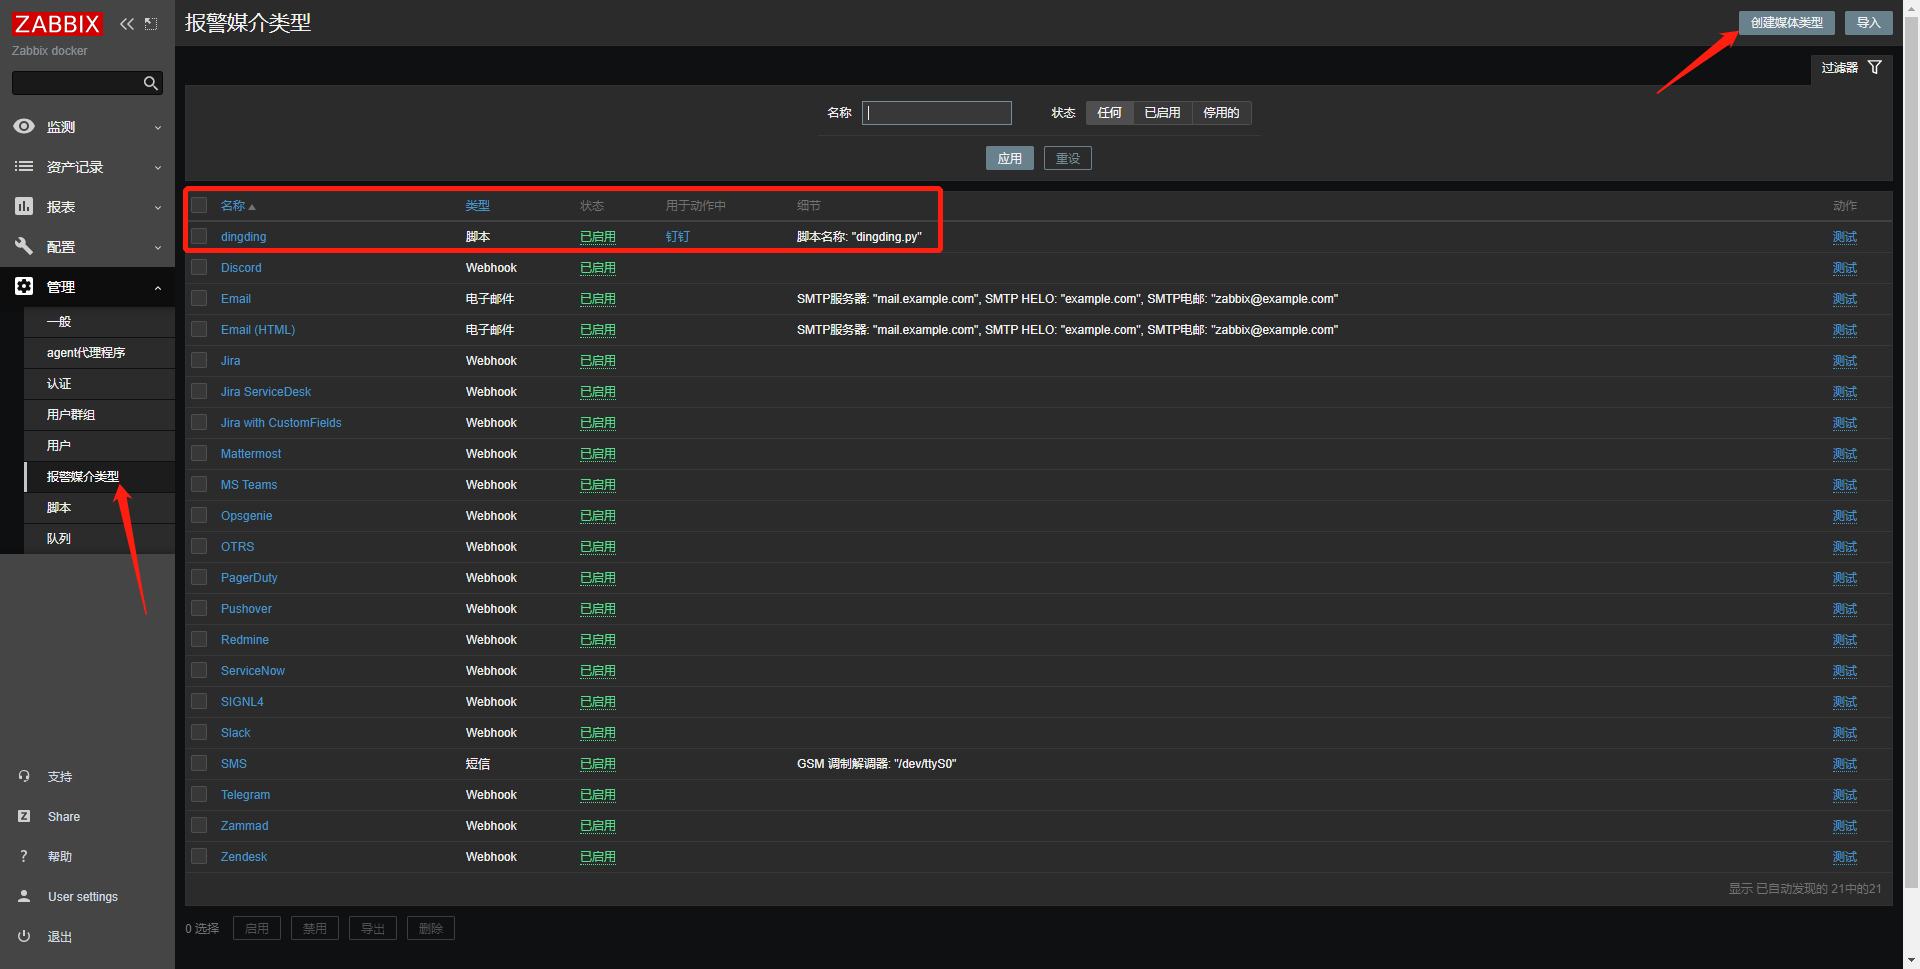Click the User settings person icon
The image size is (1920, 969).
24,896
